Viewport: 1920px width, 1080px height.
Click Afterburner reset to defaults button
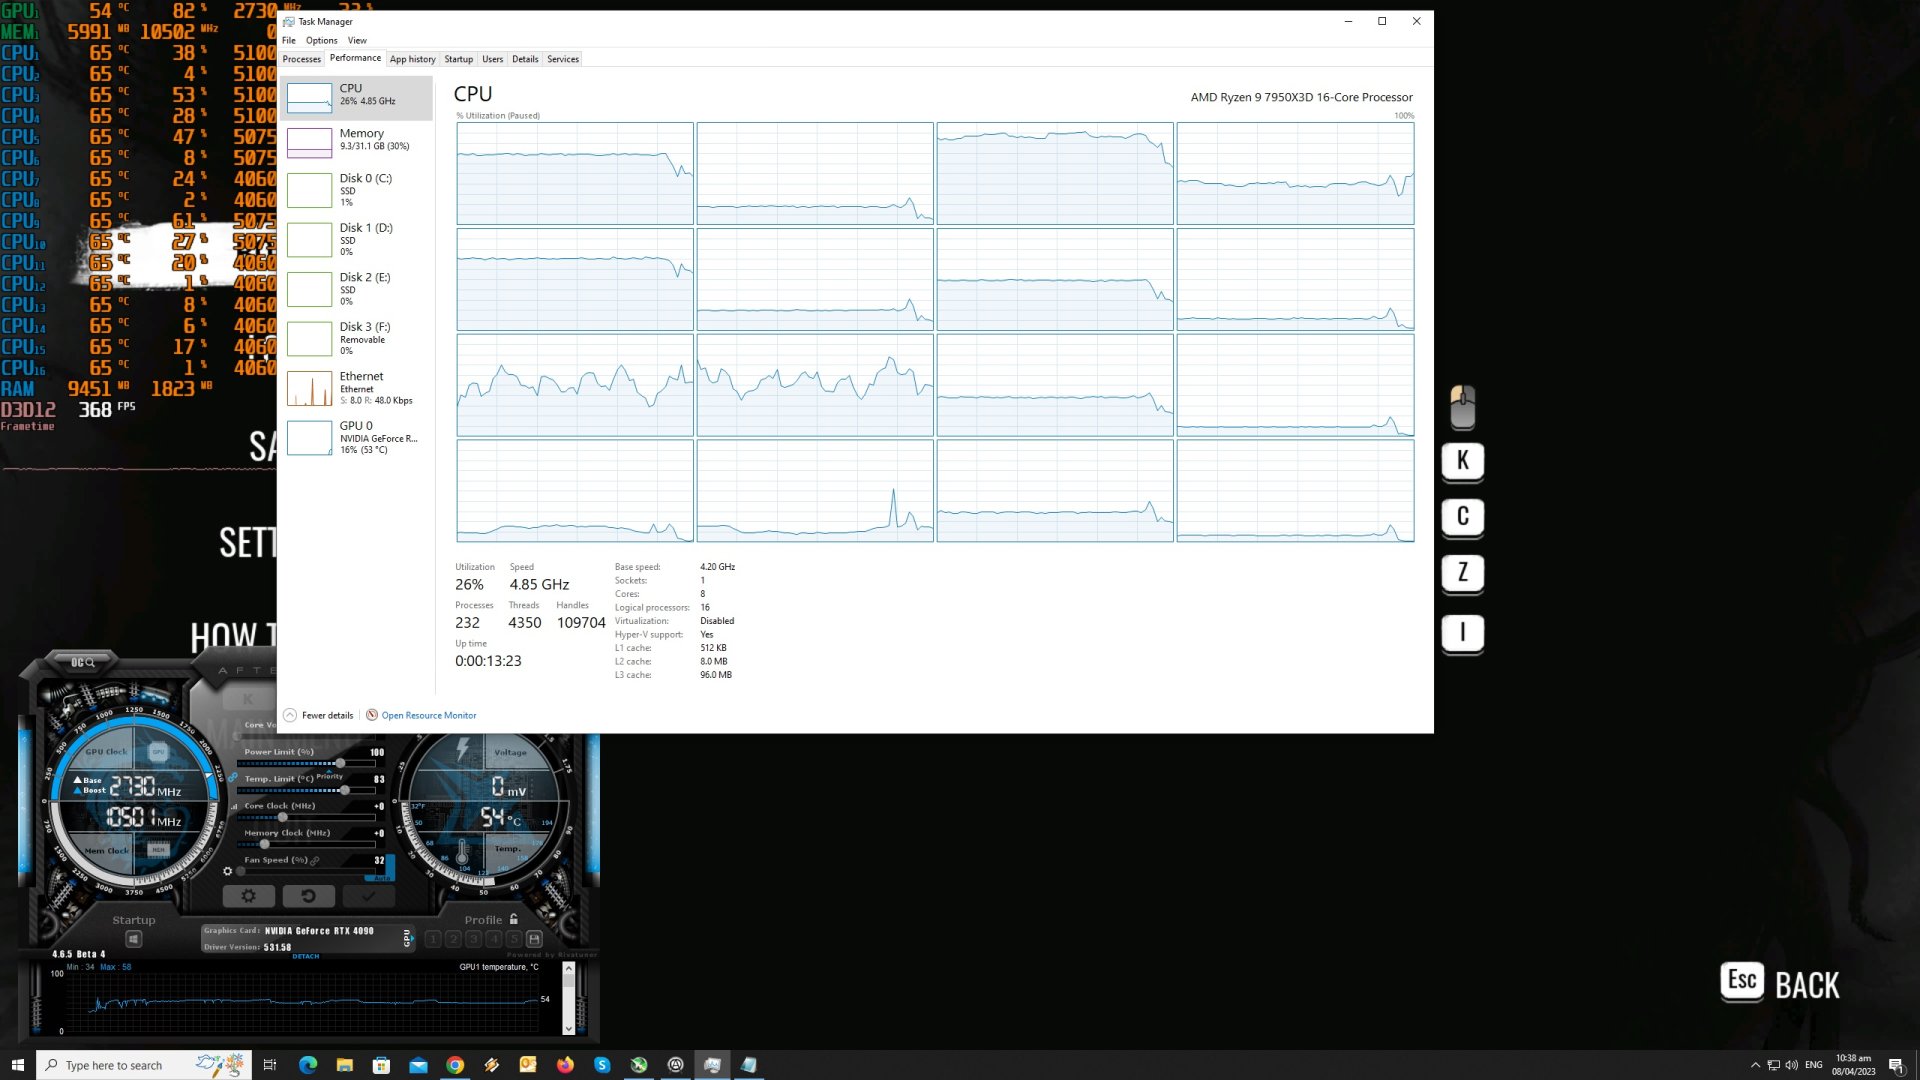[x=308, y=896]
